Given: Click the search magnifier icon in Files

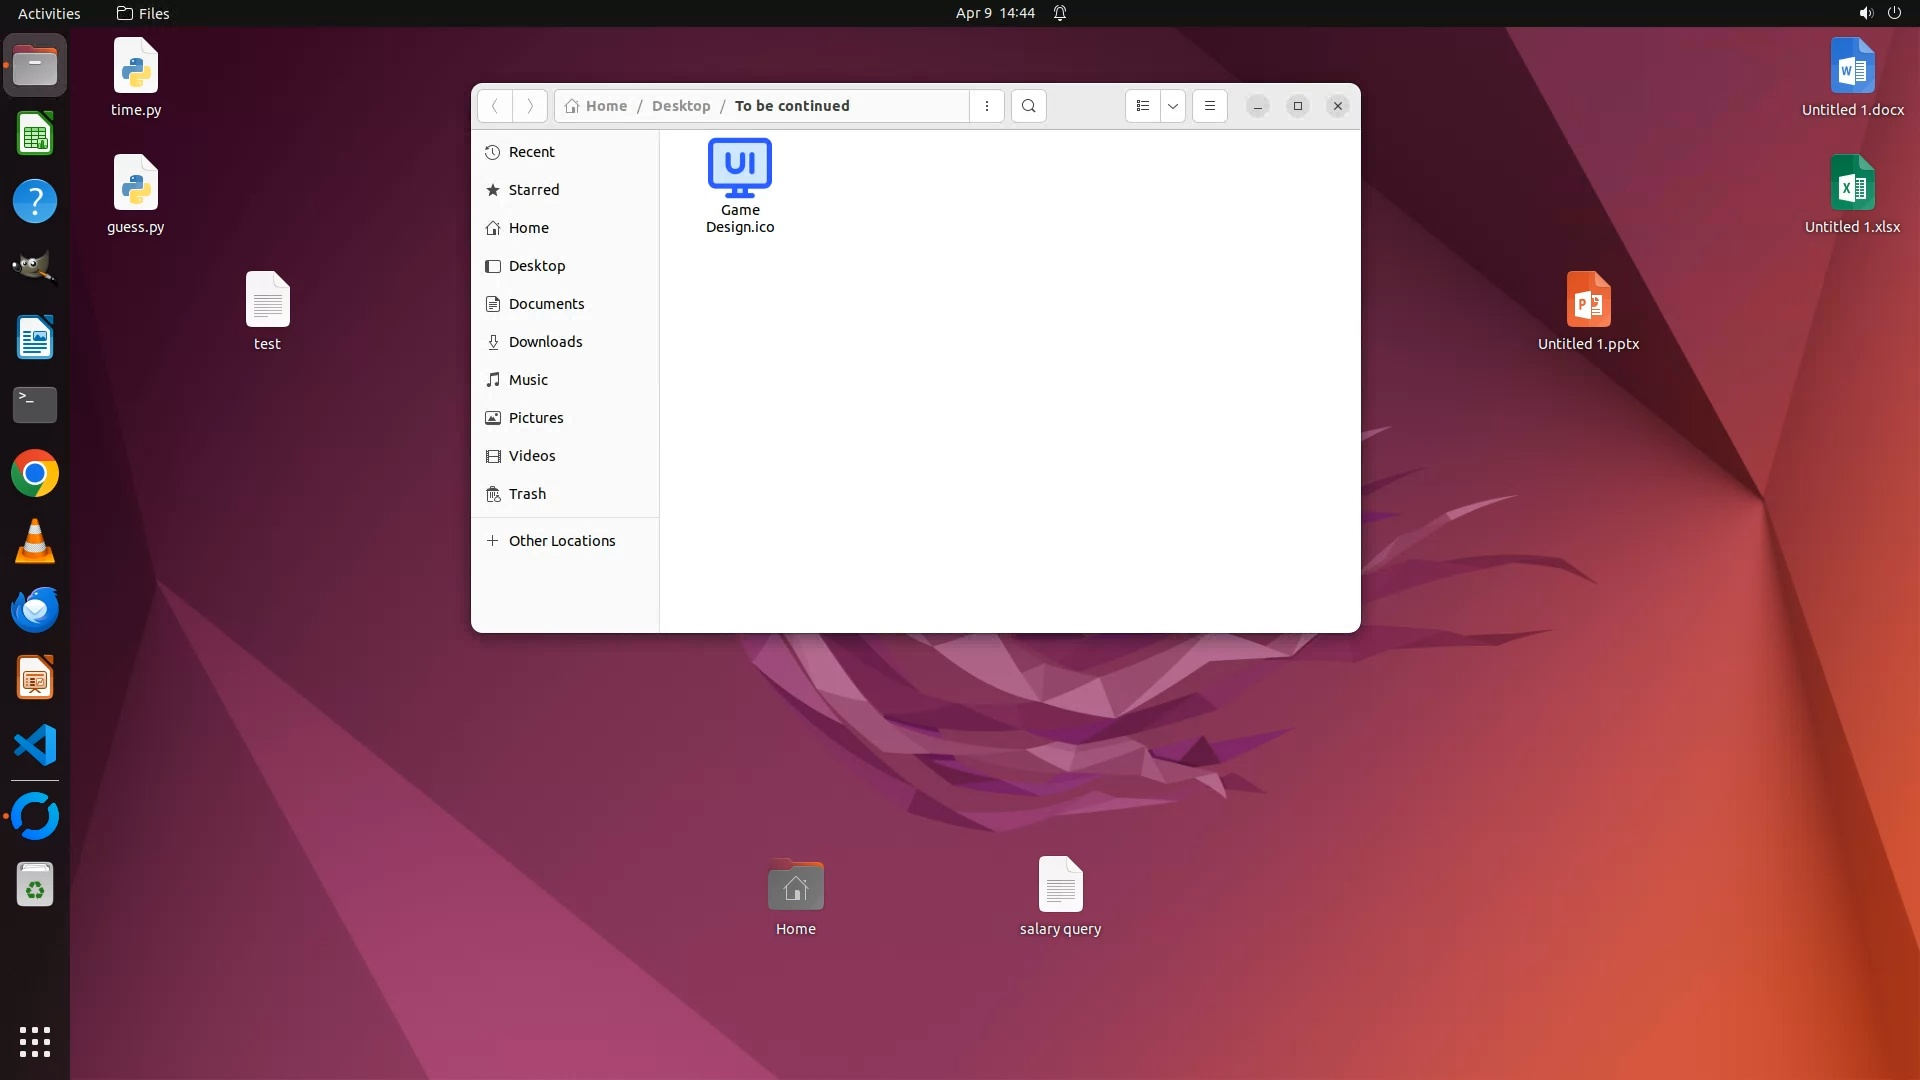Looking at the screenshot, I should pyautogui.click(x=1028, y=106).
